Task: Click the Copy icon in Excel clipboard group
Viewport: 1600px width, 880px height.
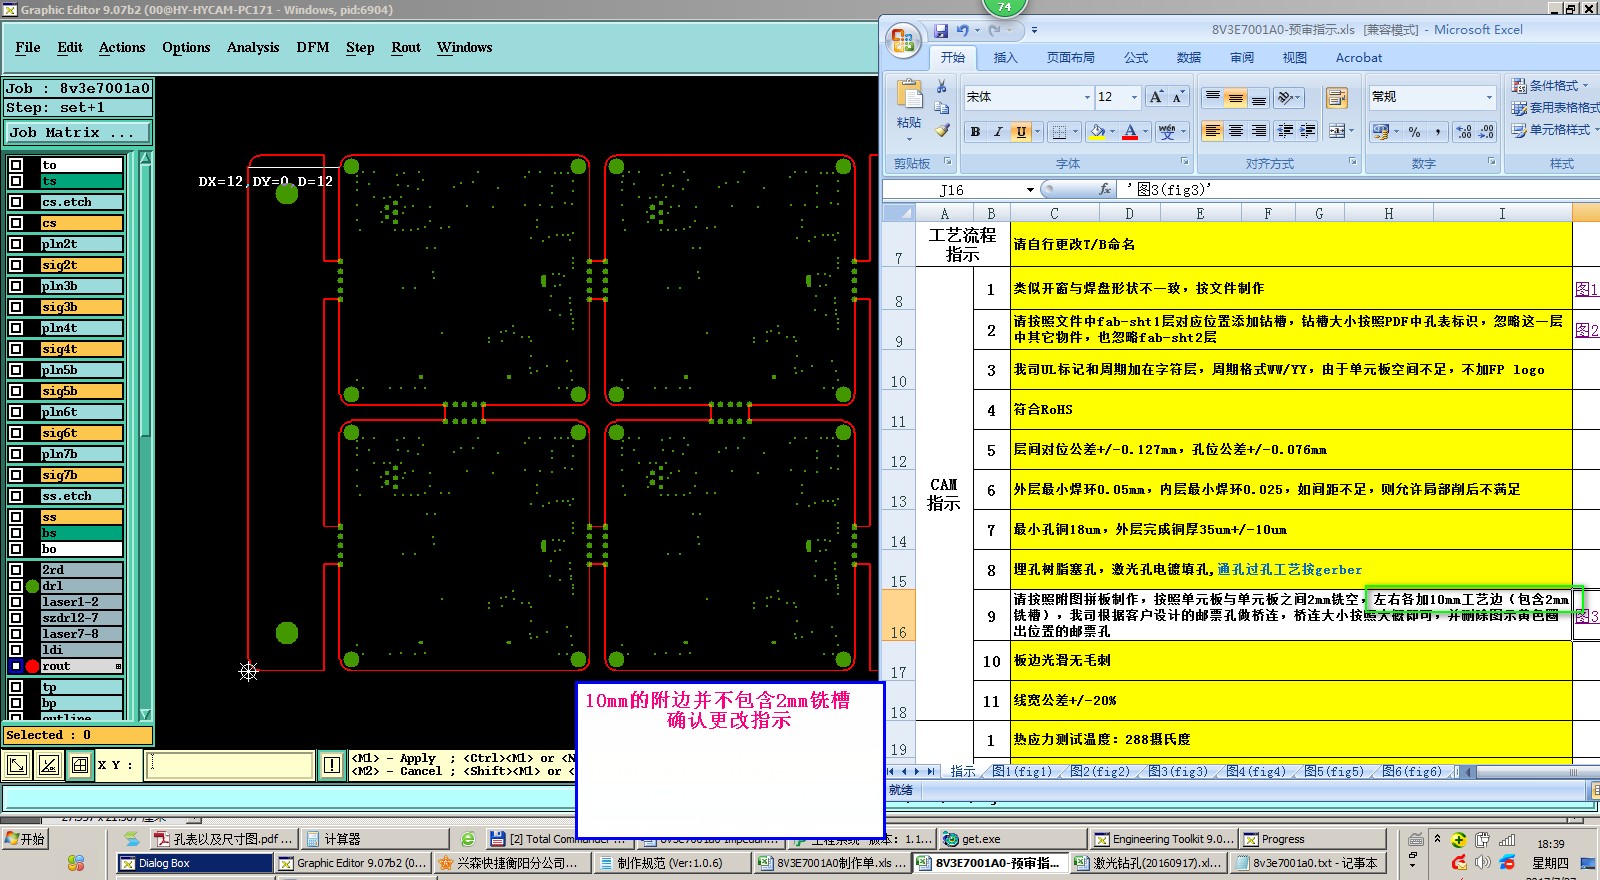Action: pyautogui.click(x=942, y=108)
